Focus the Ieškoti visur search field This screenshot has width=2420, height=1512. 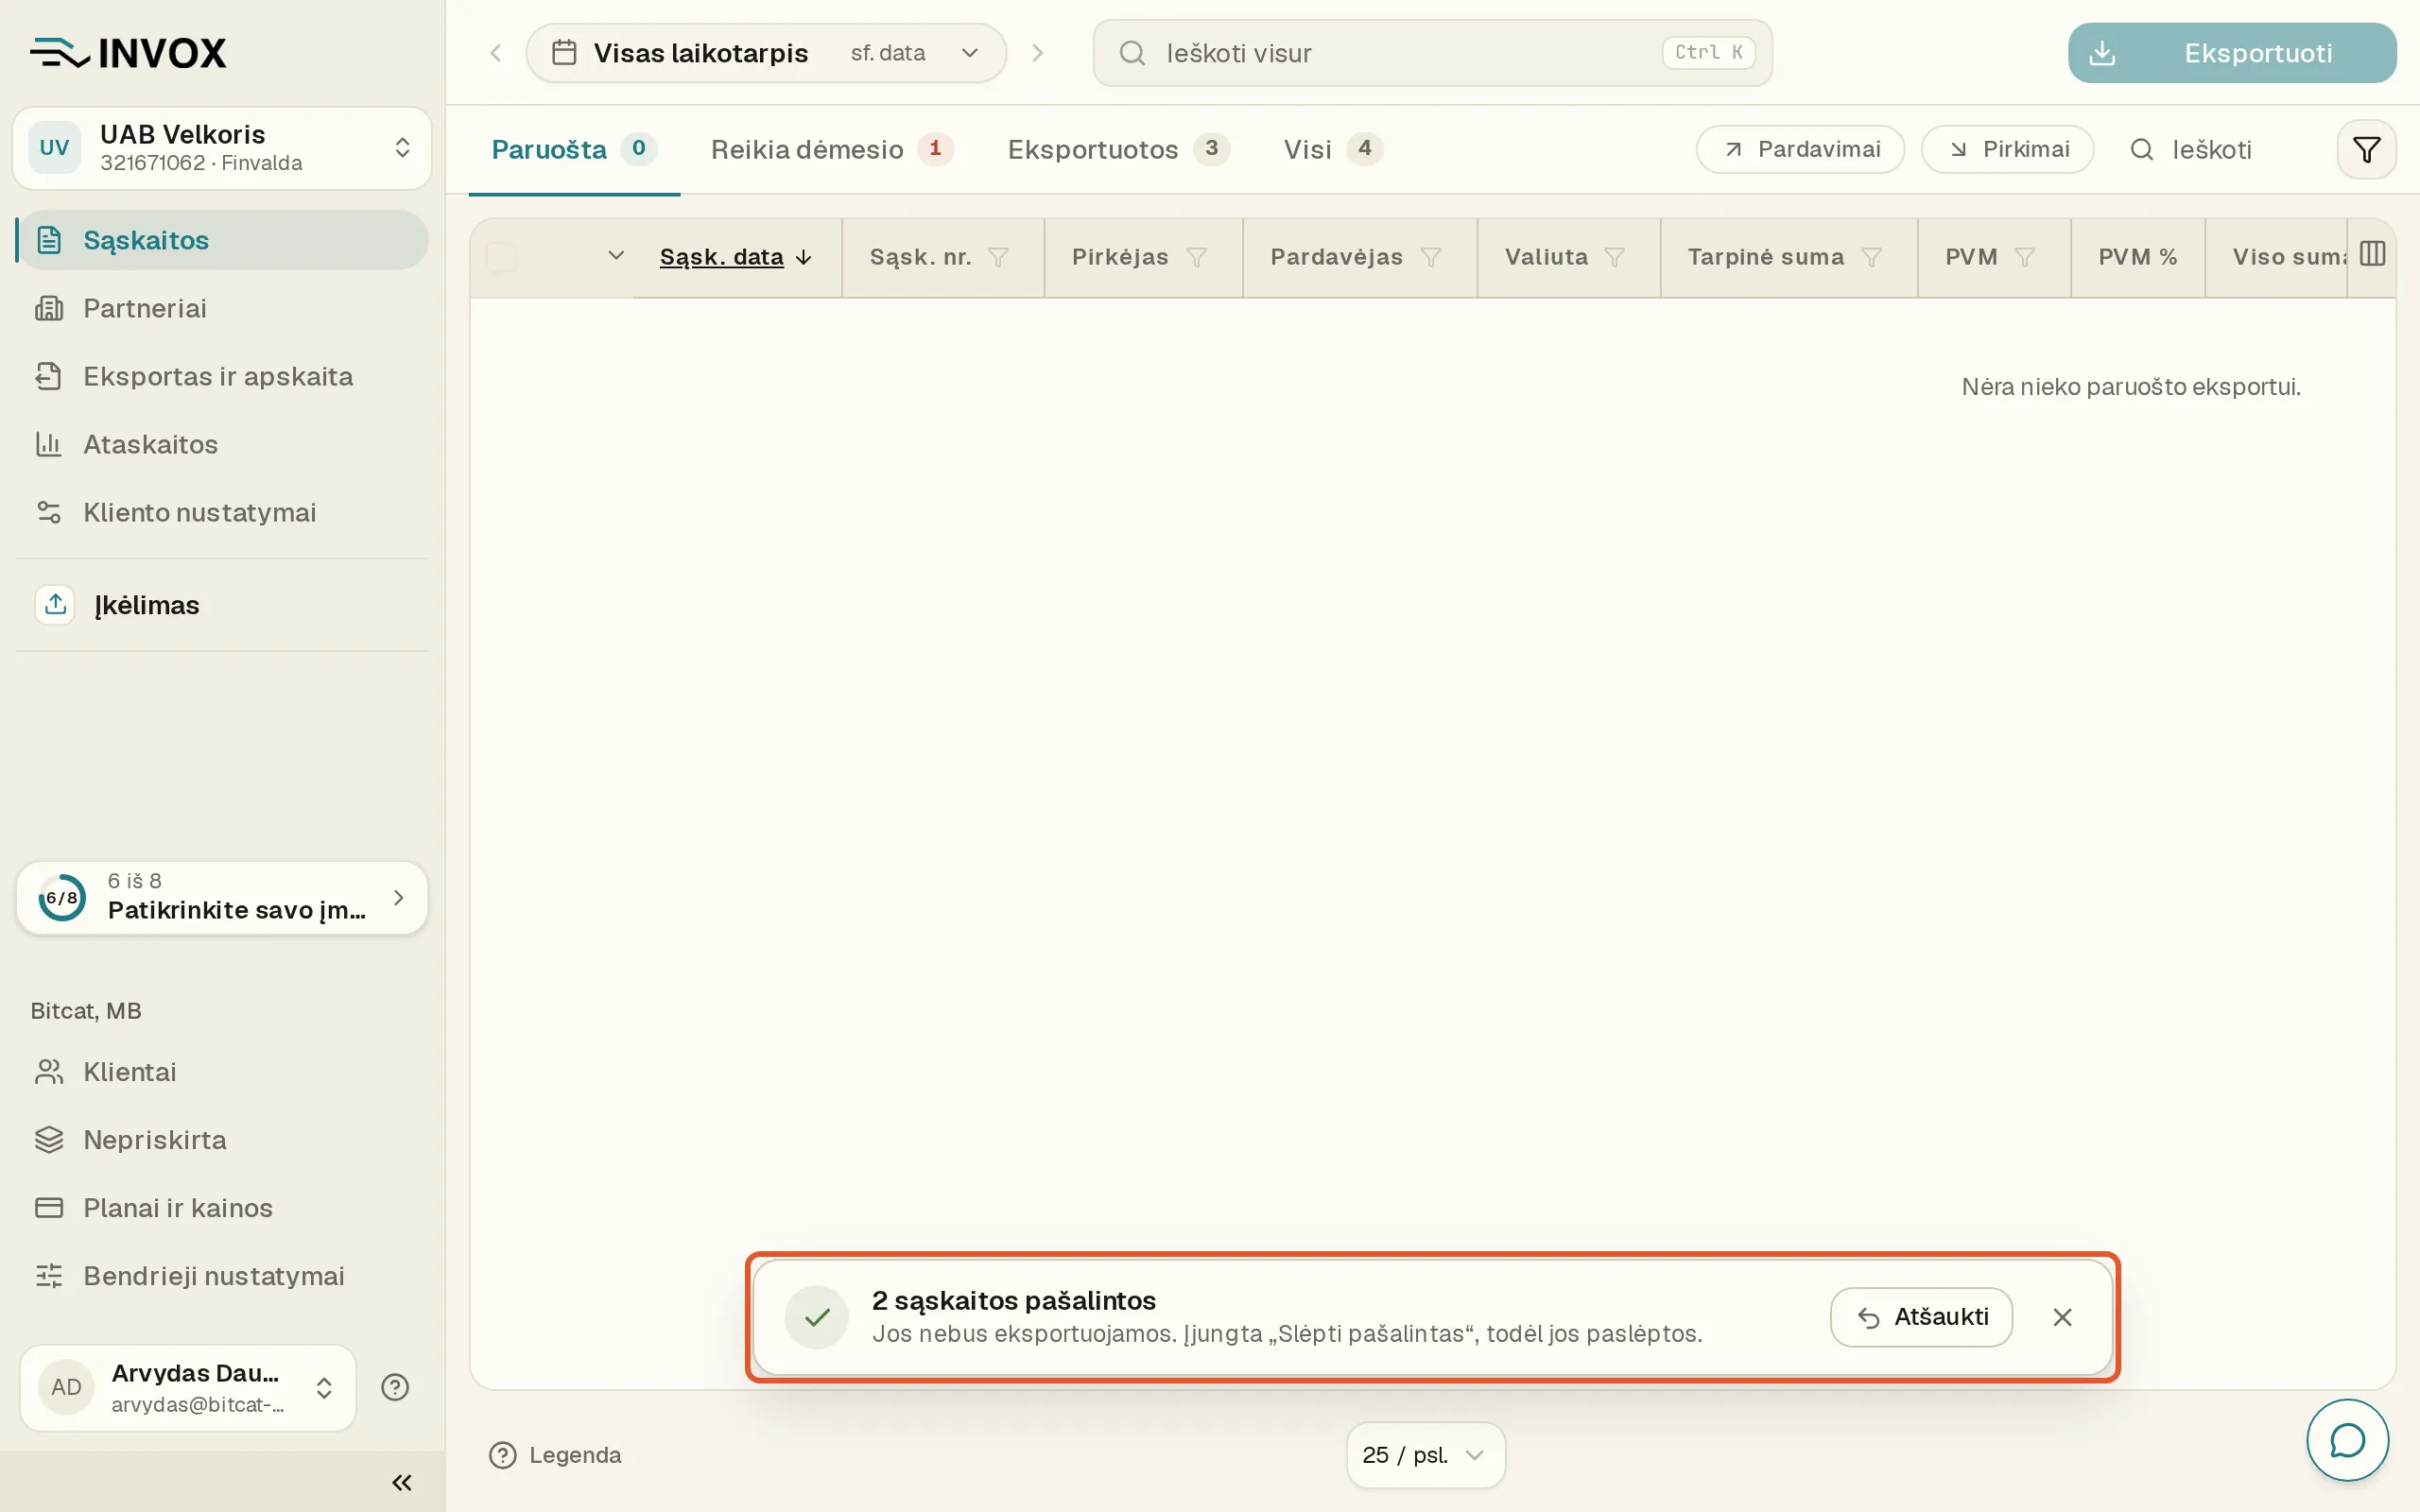1432,53
